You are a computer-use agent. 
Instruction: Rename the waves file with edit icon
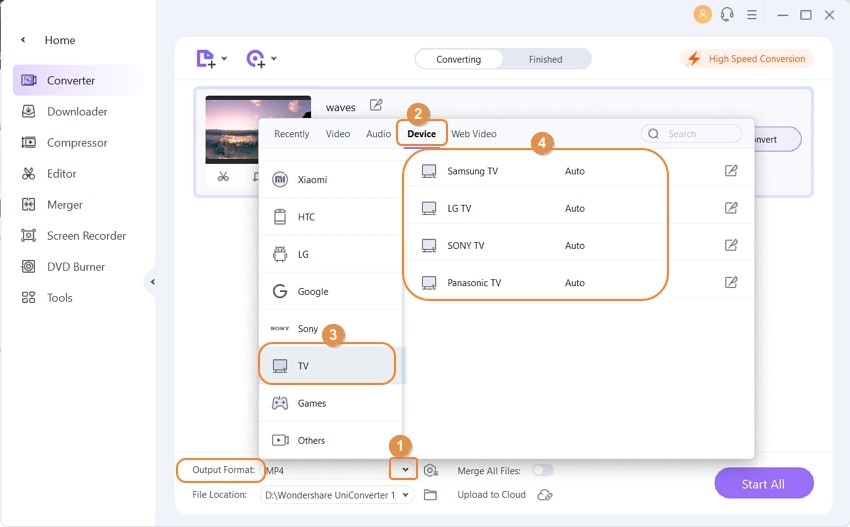click(376, 105)
